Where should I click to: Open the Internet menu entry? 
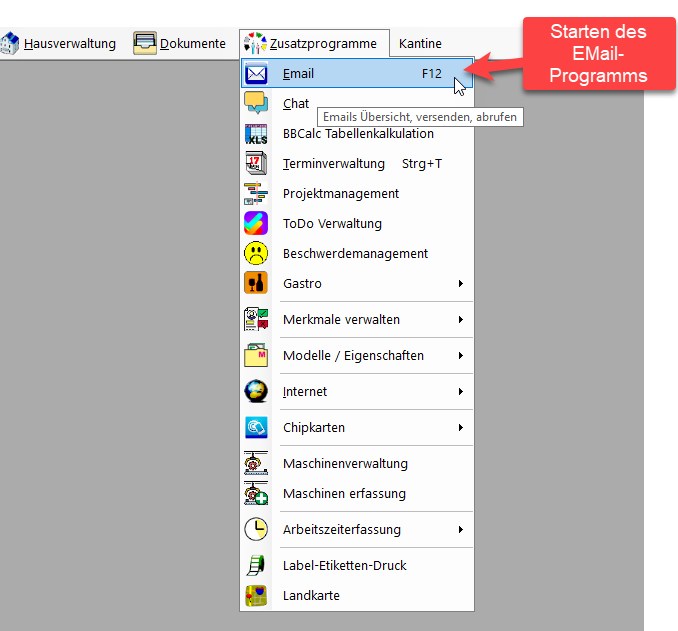click(357, 391)
